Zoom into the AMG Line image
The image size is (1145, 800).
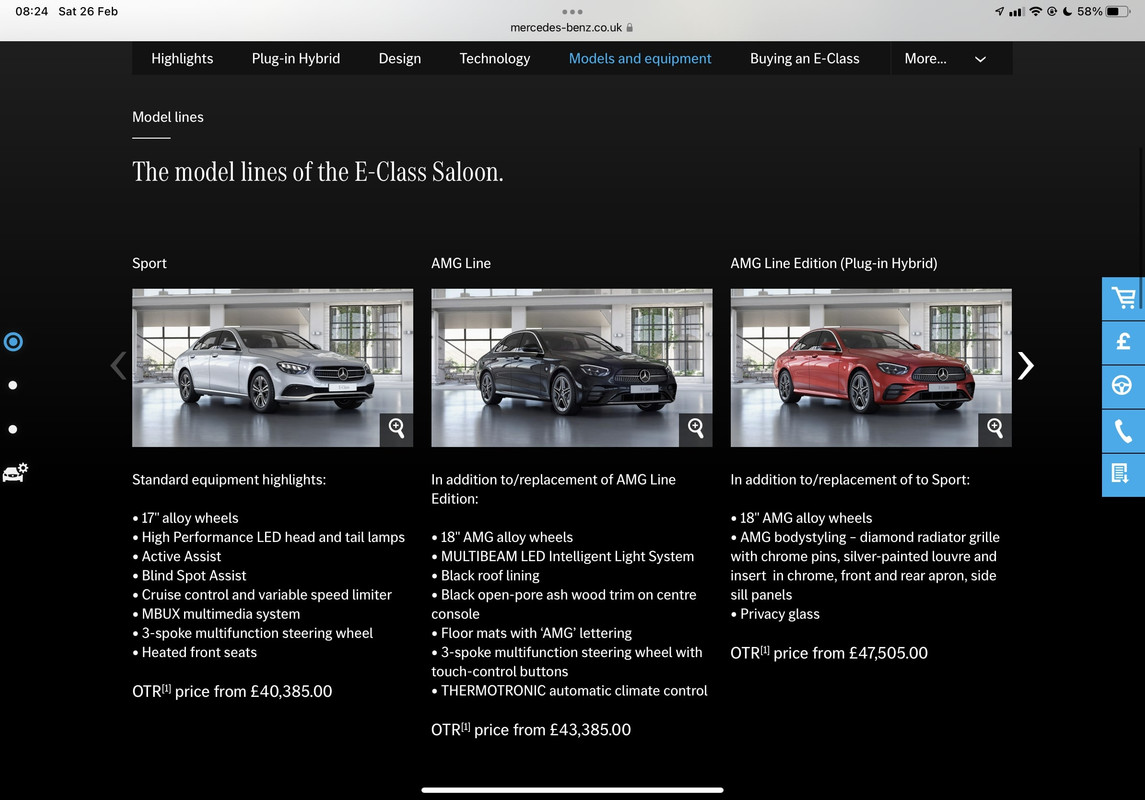coord(696,429)
